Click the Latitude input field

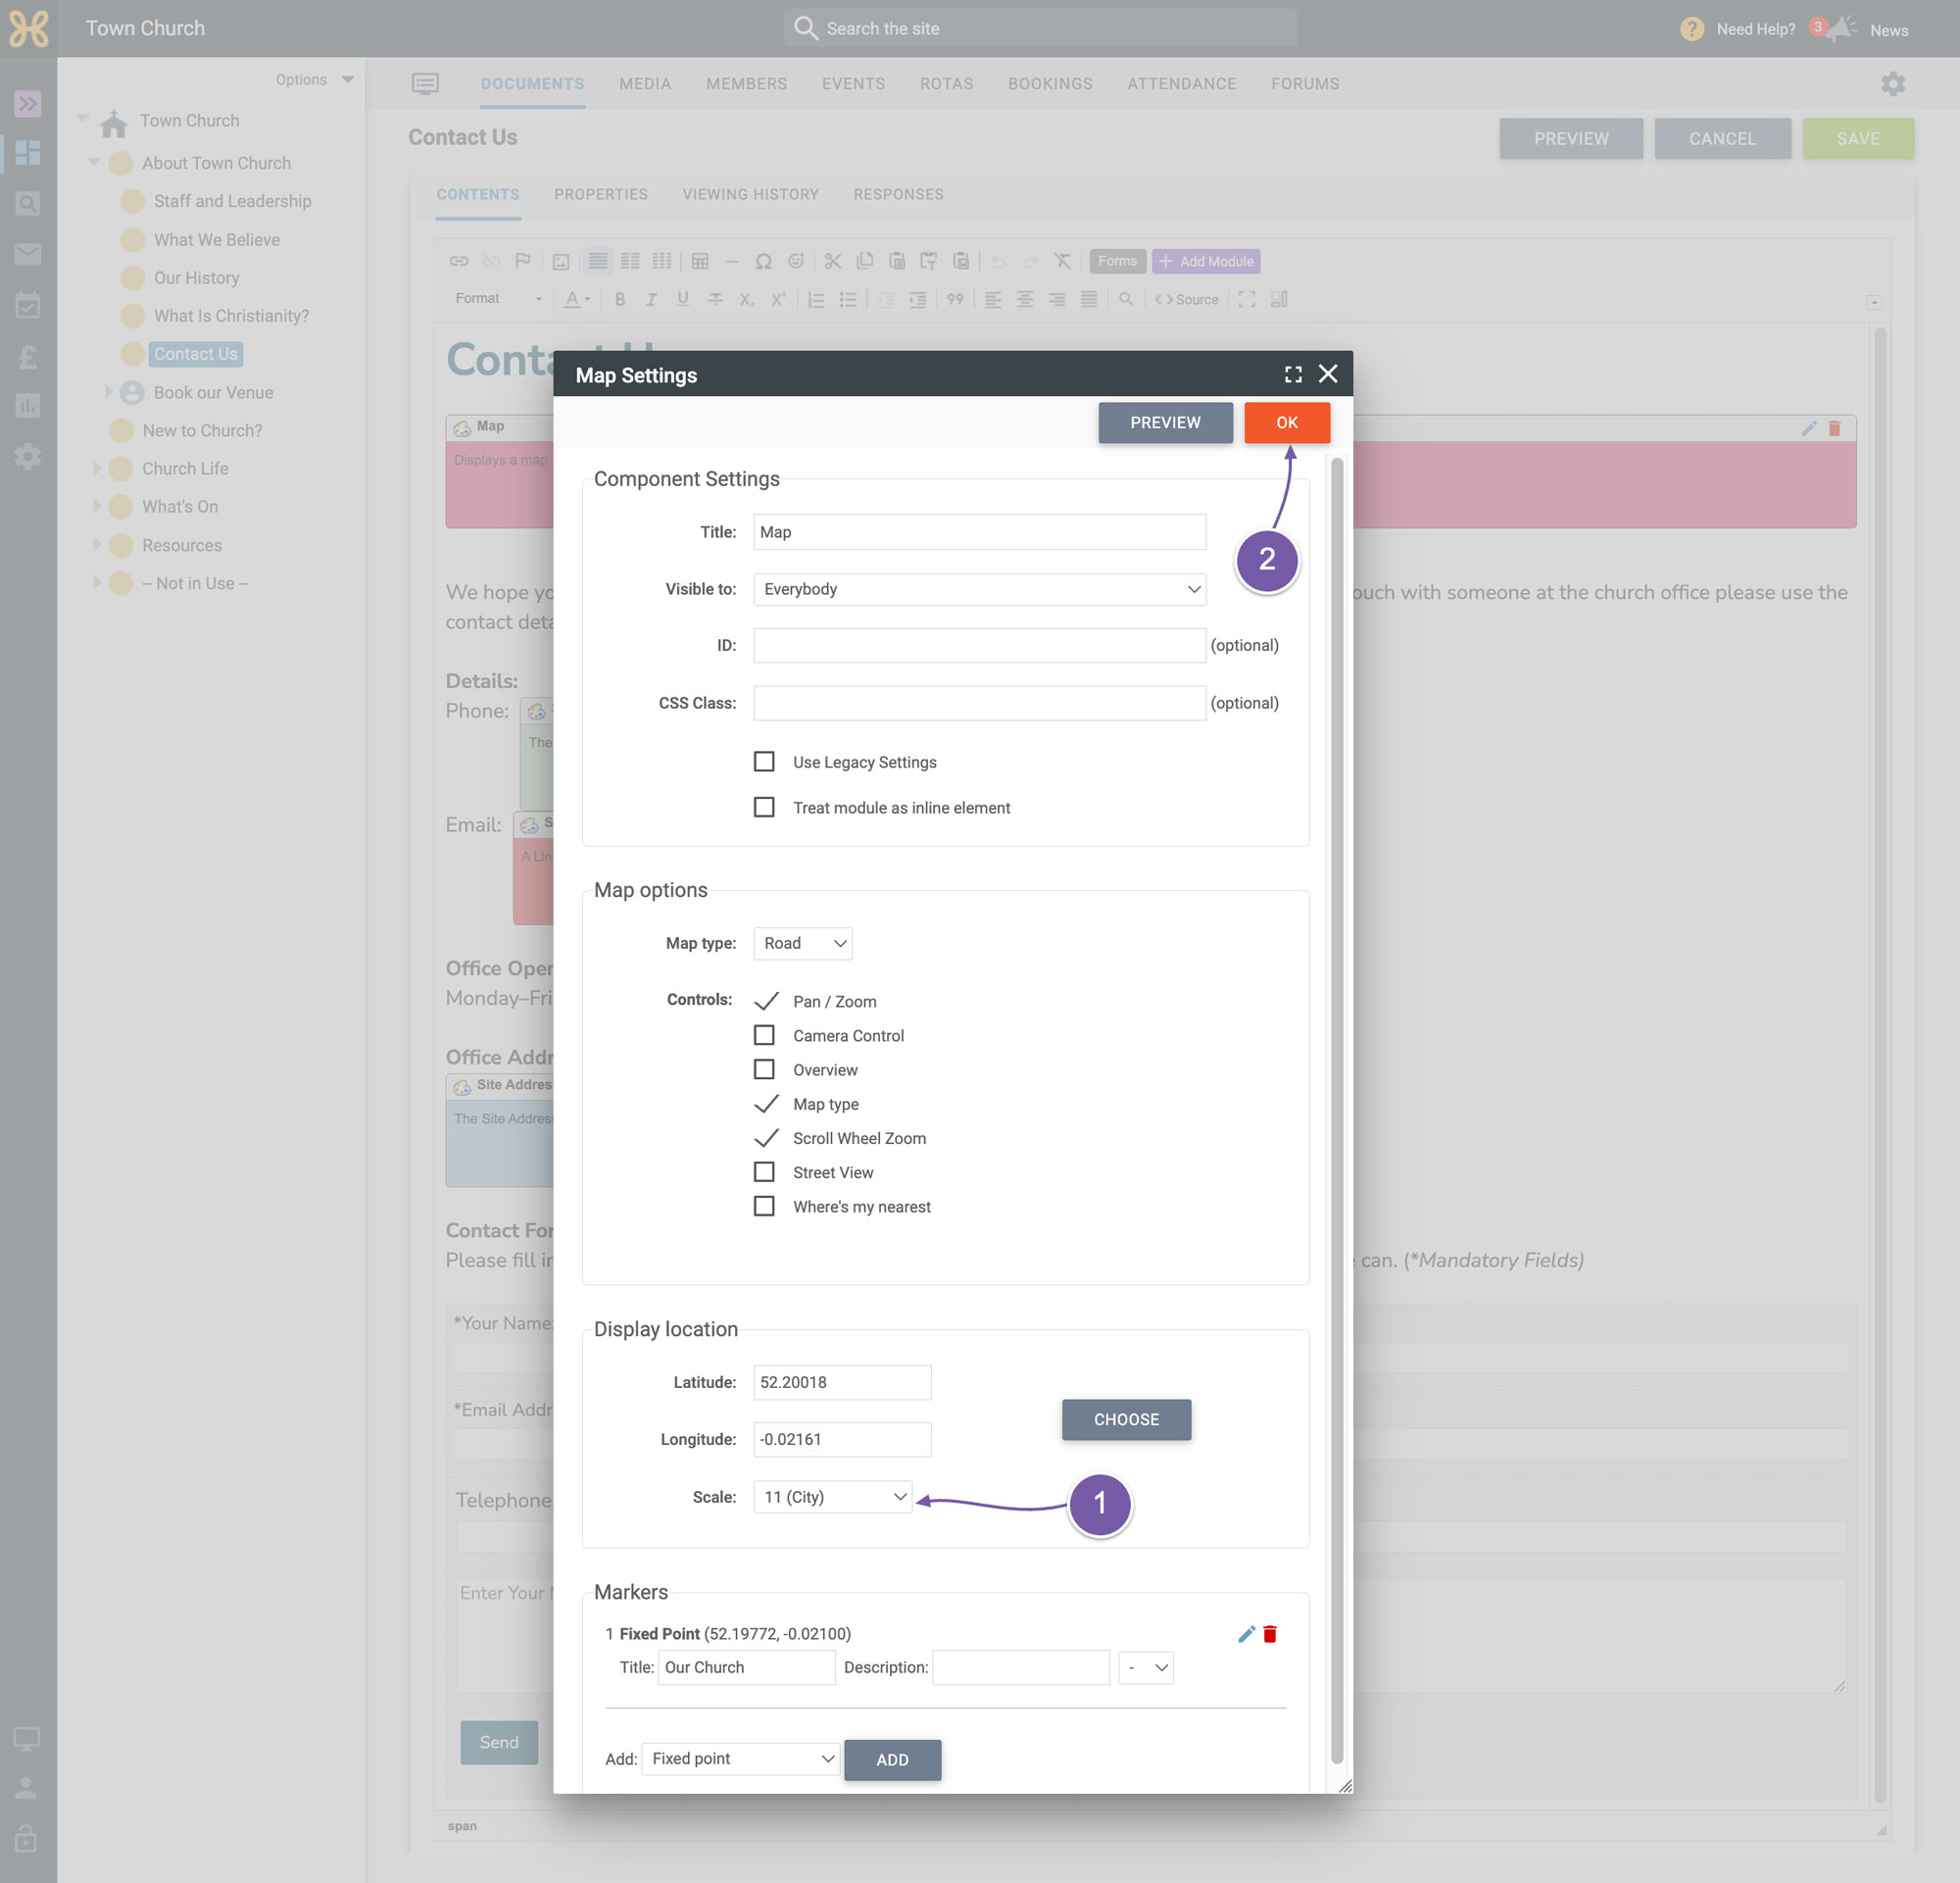[842, 1382]
